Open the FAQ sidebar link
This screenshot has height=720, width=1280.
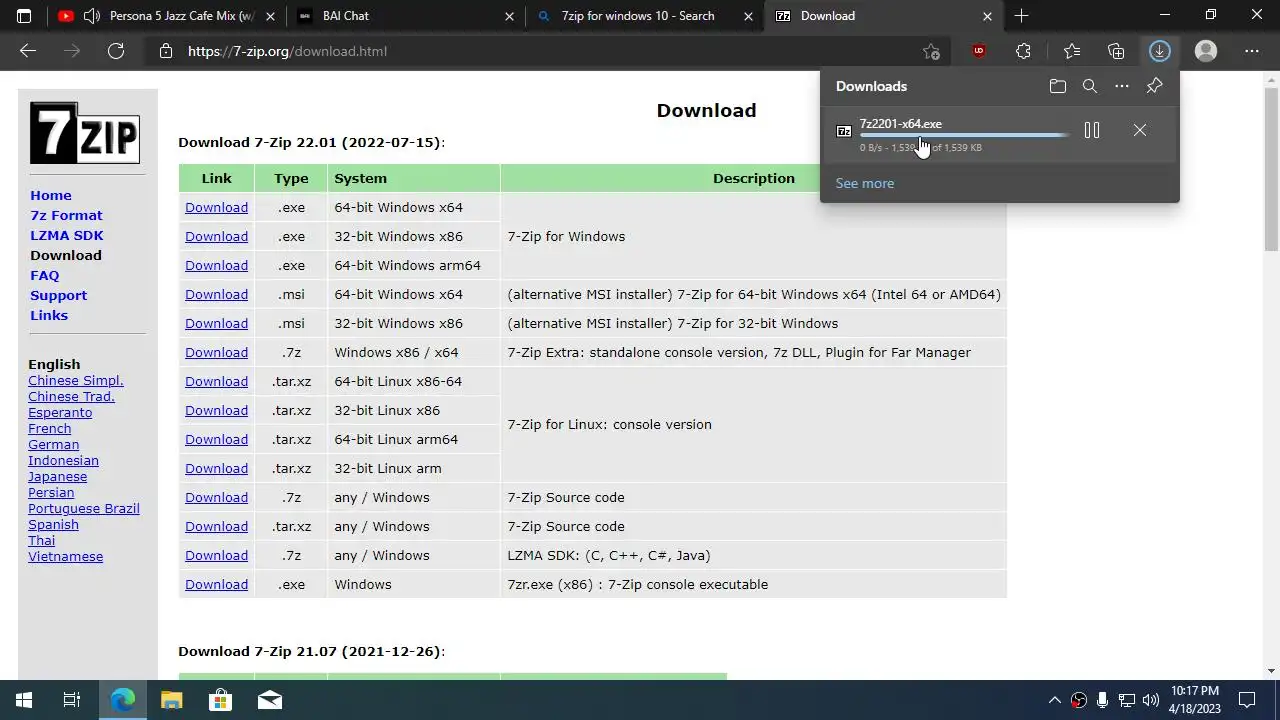tap(45, 275)
